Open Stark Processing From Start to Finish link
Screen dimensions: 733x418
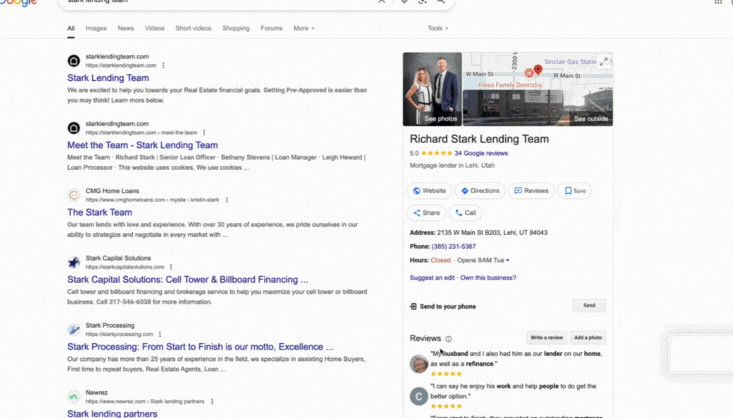[x=200, y=347]
